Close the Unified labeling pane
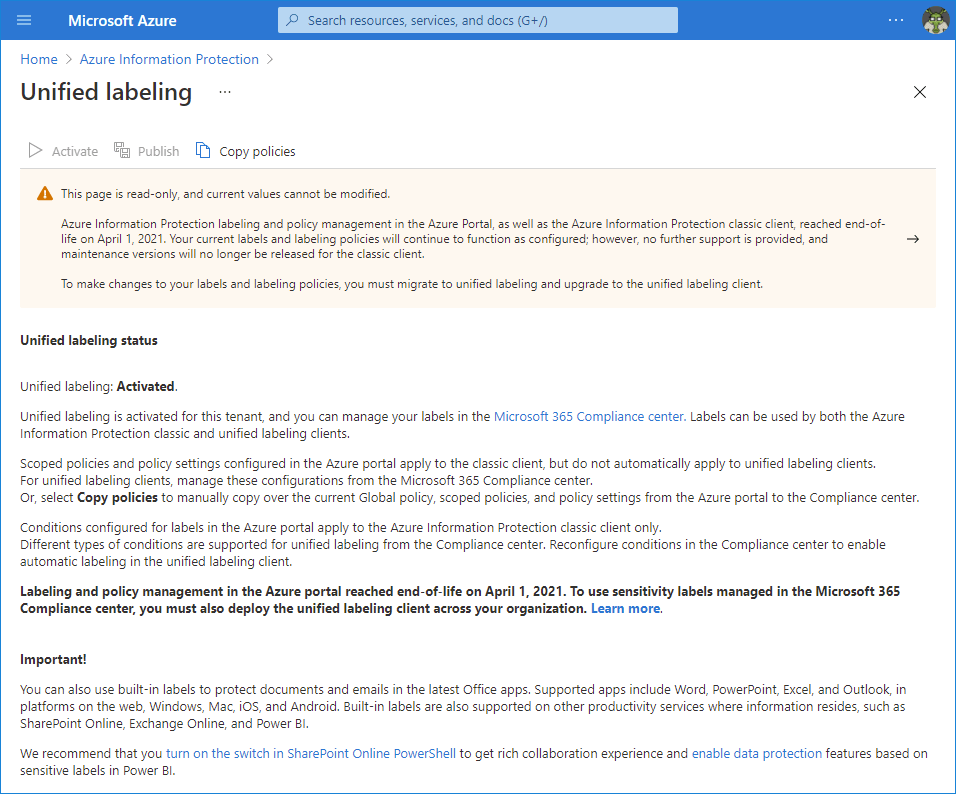956x794 pixels. click(x=919, y=91)
